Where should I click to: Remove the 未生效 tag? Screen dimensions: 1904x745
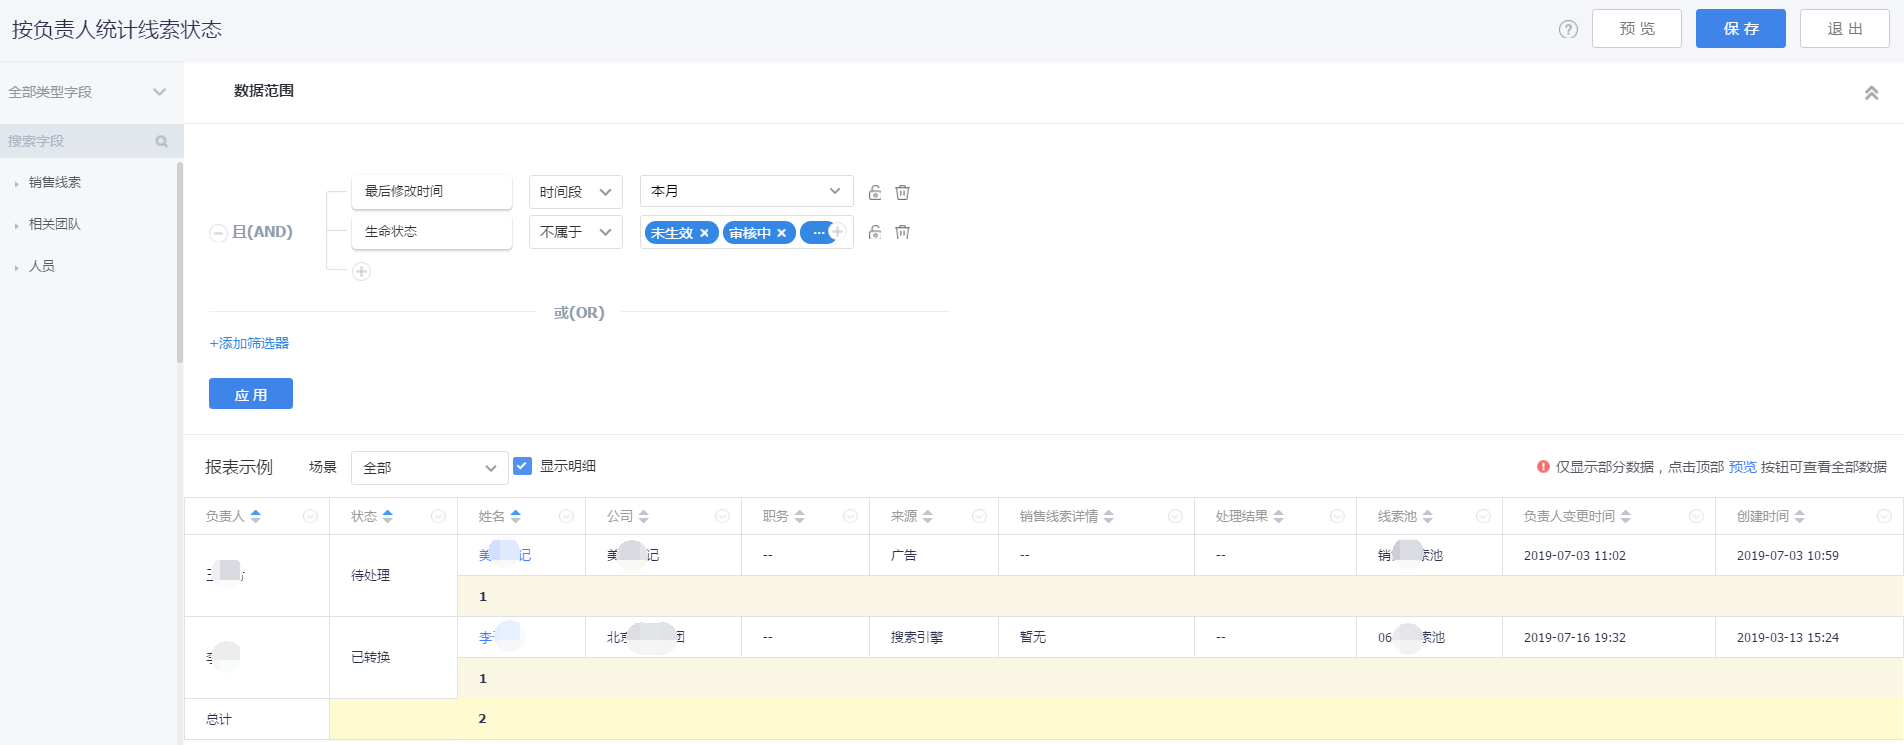(704, 233)
